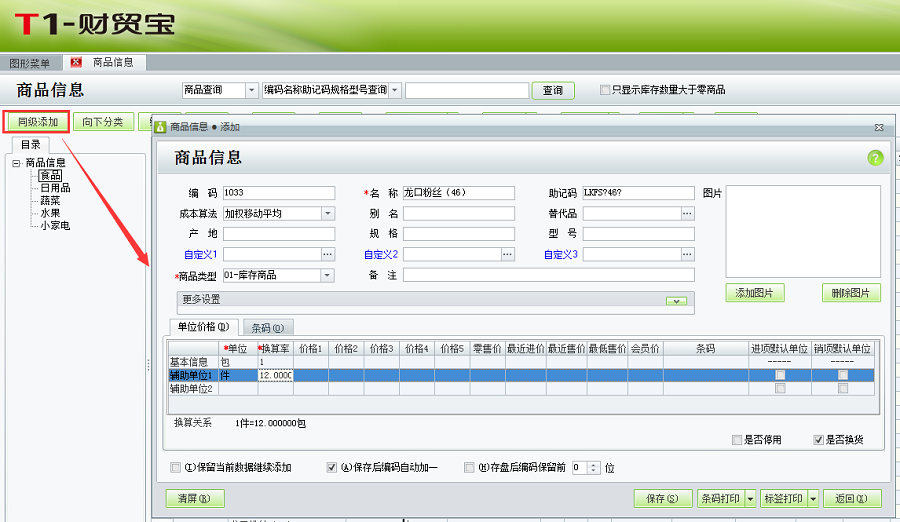Click the 自定义2 link label
The width and height of the screenshot is (900, 522).
(381, 254)
